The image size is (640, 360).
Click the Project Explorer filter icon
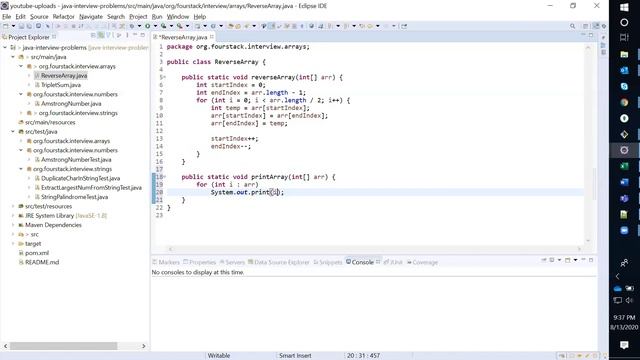(x=109, y=36)
